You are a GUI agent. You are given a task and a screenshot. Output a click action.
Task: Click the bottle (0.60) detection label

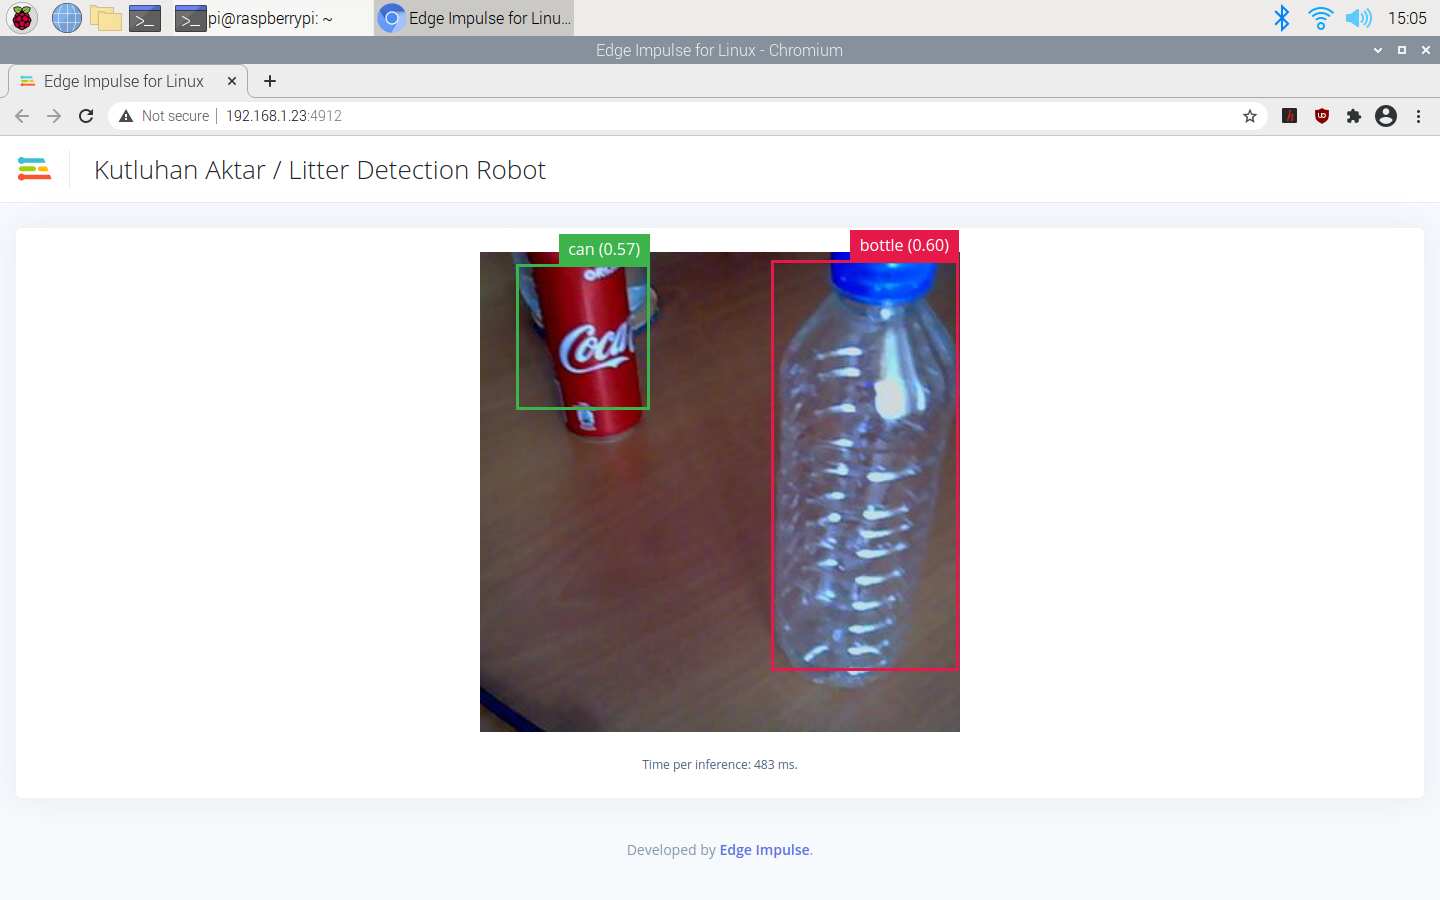pyautogui.click(x=904, y=245)
